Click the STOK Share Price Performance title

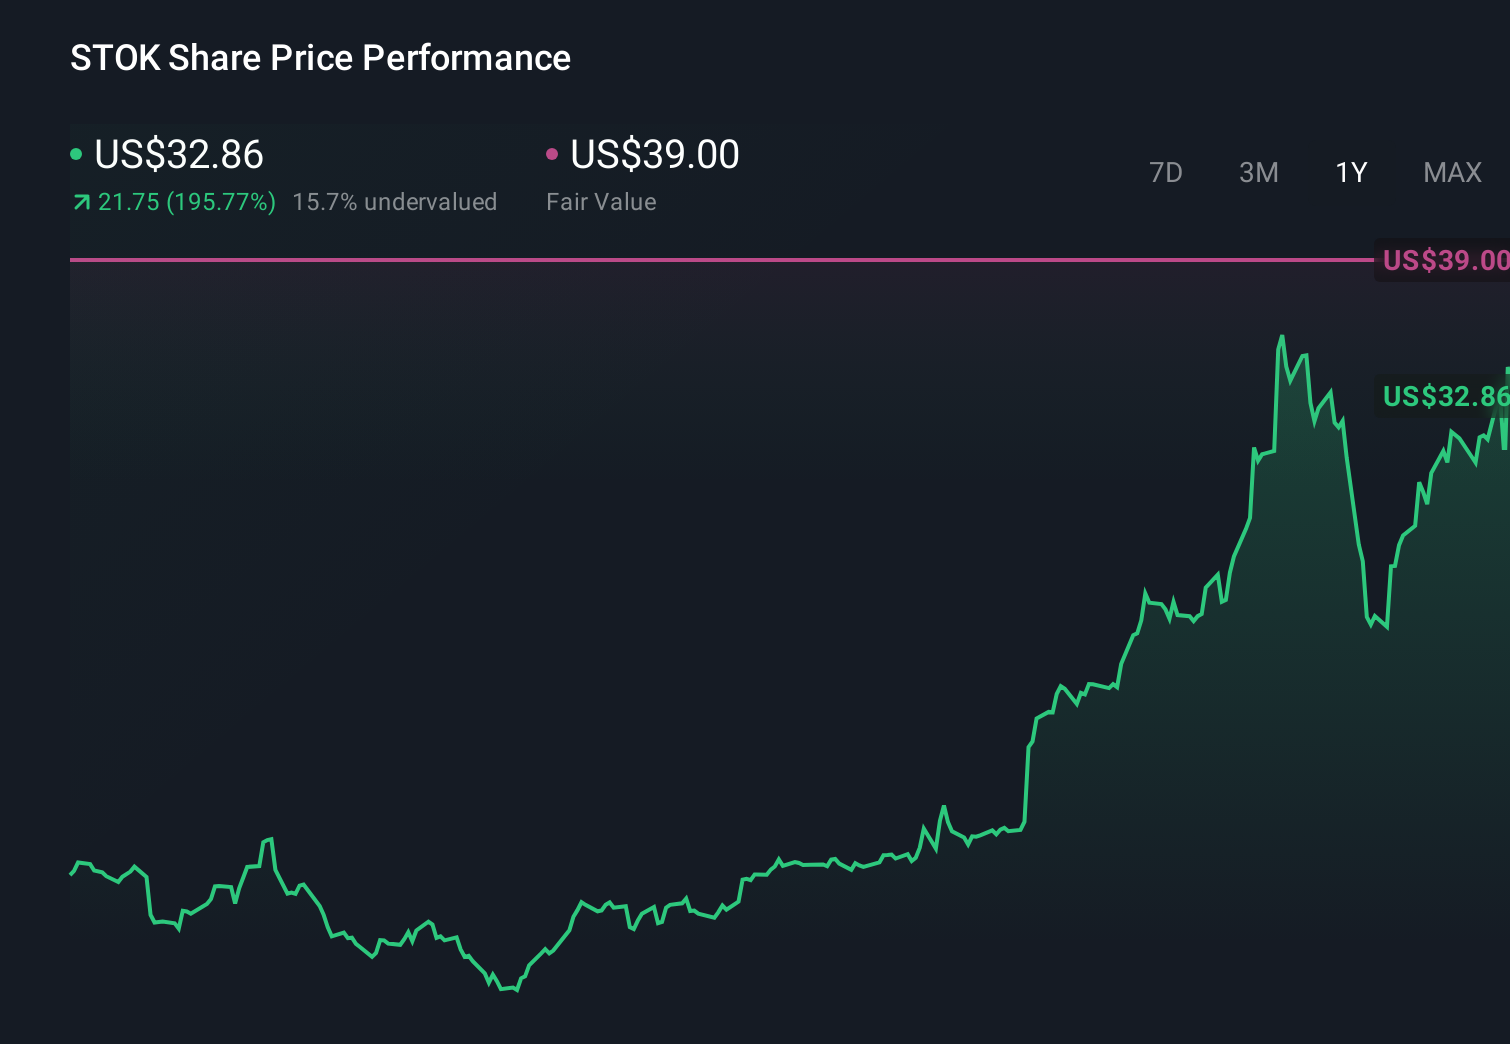320,57
